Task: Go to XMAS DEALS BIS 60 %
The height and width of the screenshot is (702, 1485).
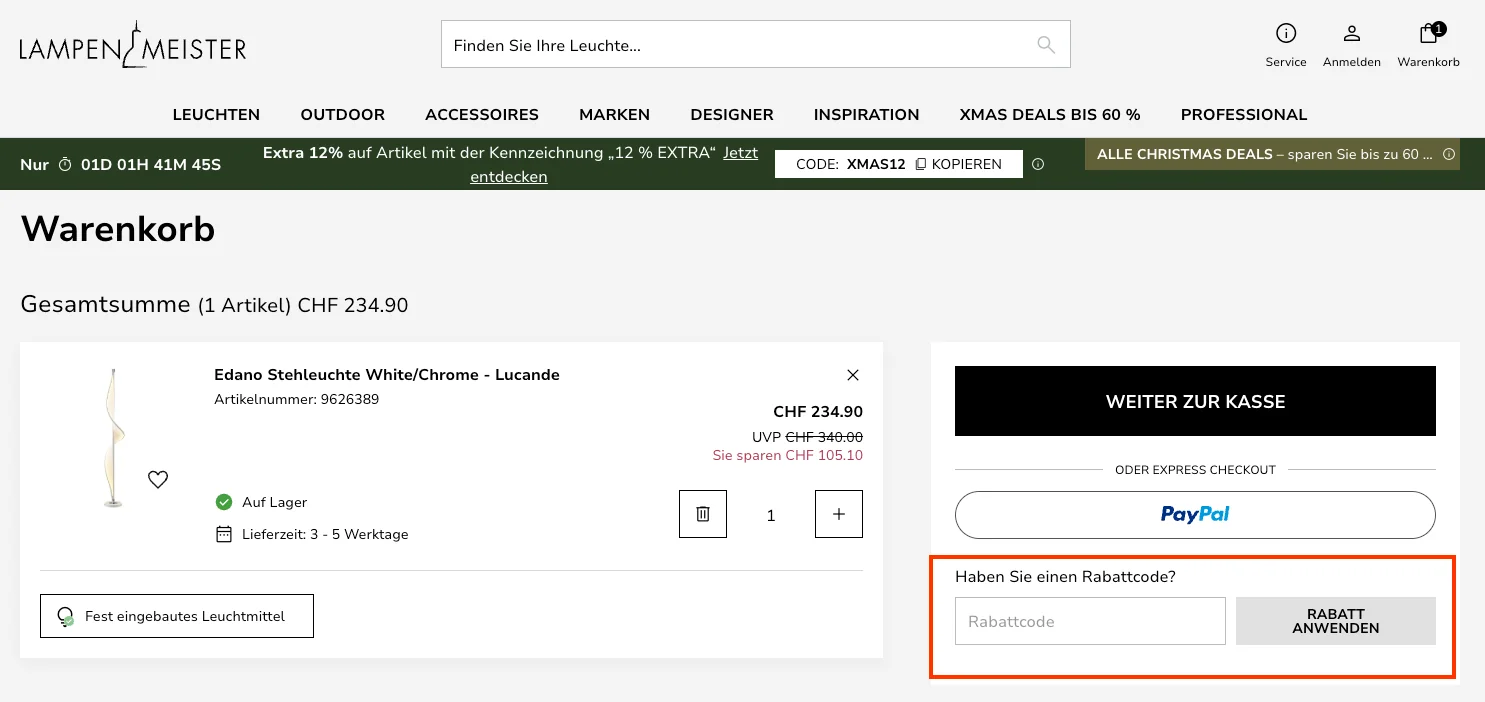Action: (x=1049, y=115)
